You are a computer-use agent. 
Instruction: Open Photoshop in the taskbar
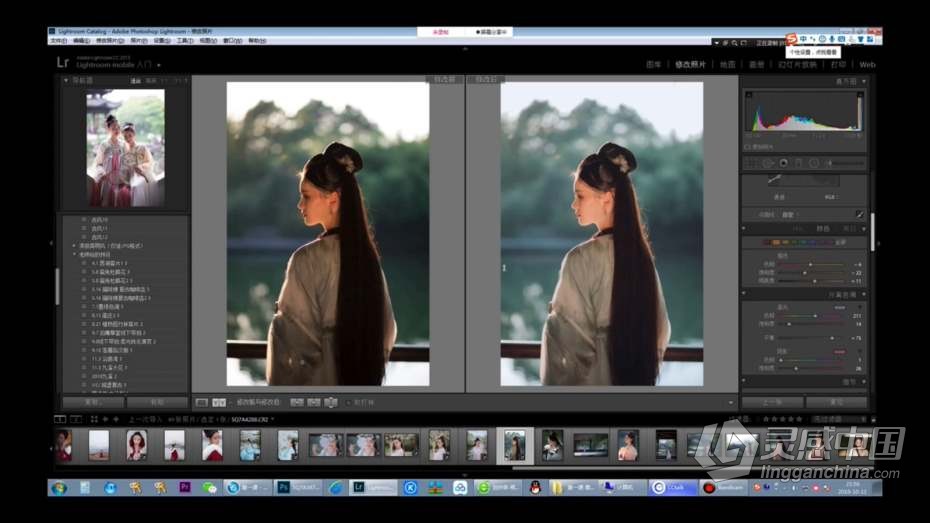[300, 487]
